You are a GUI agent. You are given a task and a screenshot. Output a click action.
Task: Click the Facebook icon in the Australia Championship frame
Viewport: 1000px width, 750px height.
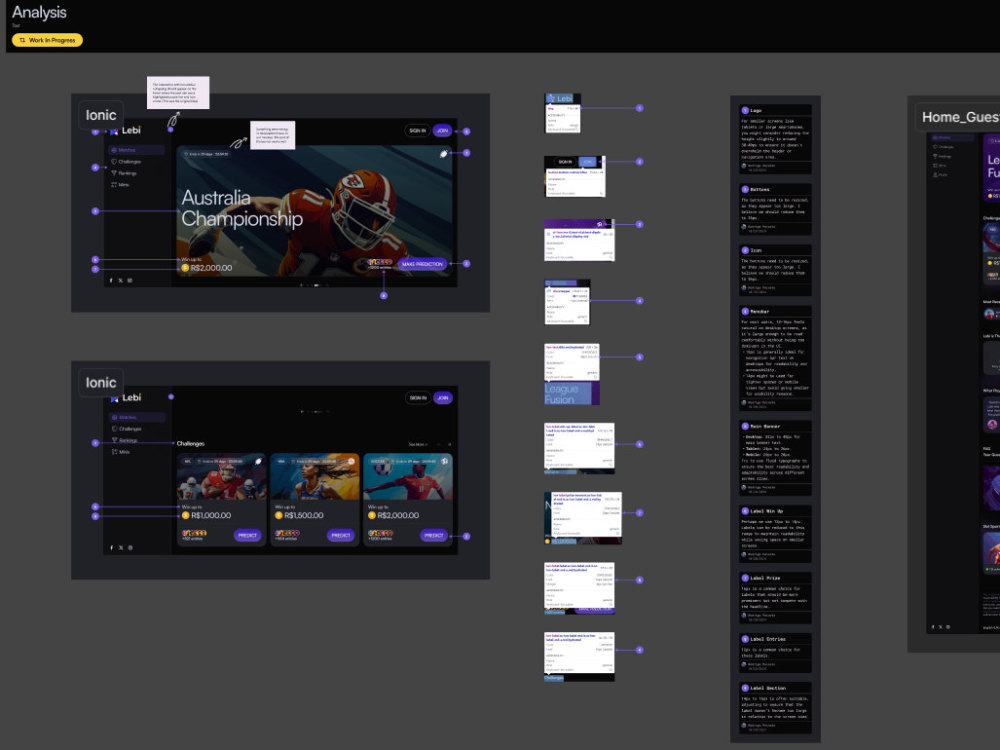point(111,281)
